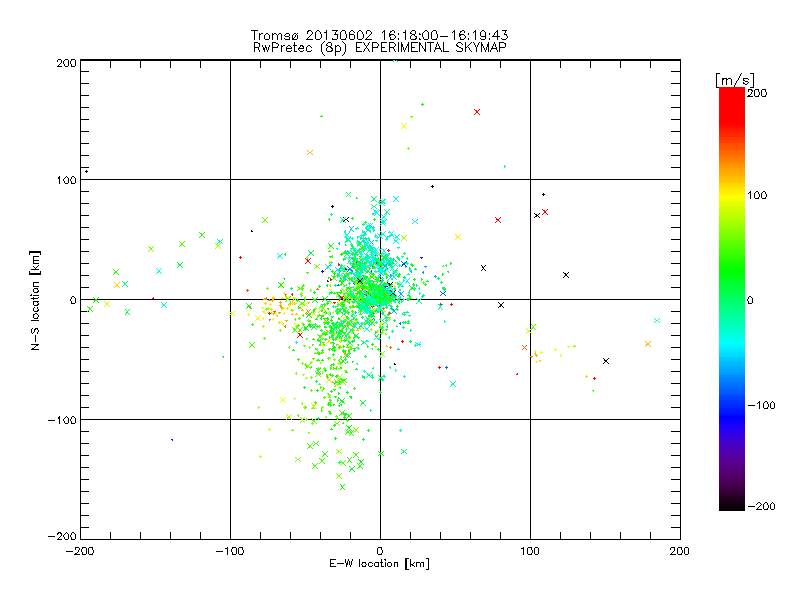Screen dimensions: 800x600
Task: Click the colorbar's 0 m/s tick label
Action: pos(750,301)
